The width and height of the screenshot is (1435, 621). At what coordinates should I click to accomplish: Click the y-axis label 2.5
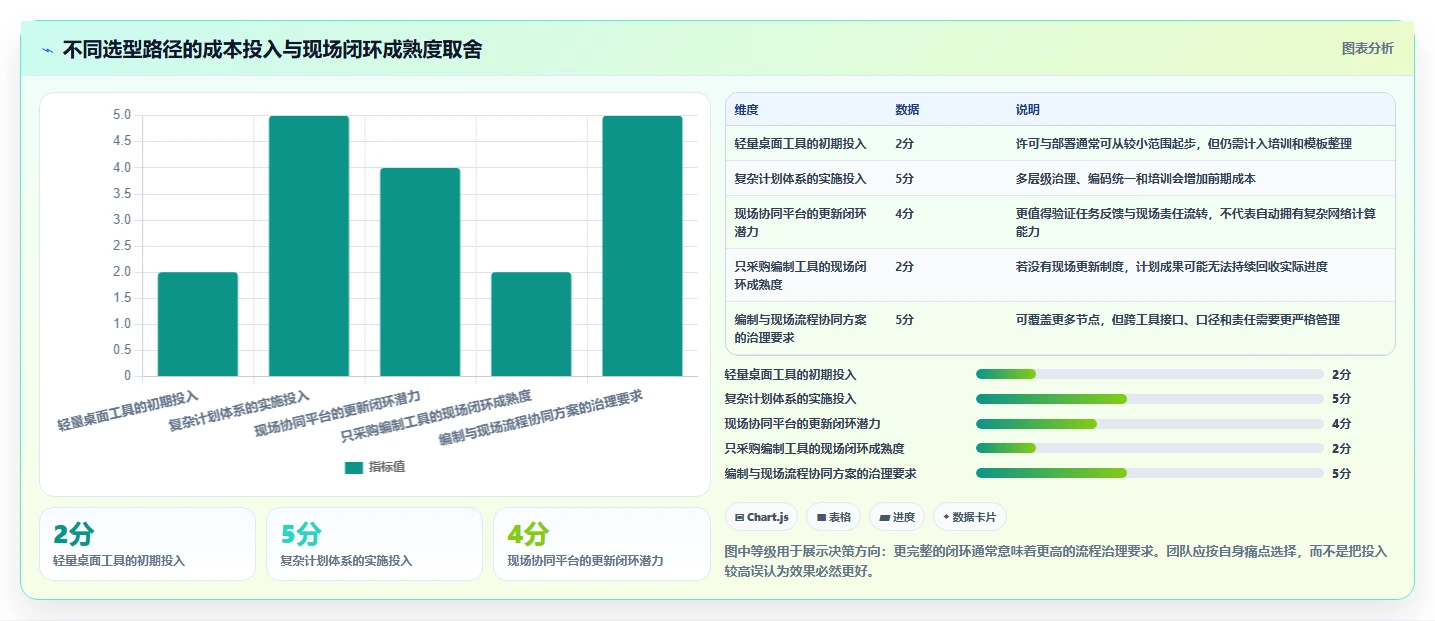121,246
